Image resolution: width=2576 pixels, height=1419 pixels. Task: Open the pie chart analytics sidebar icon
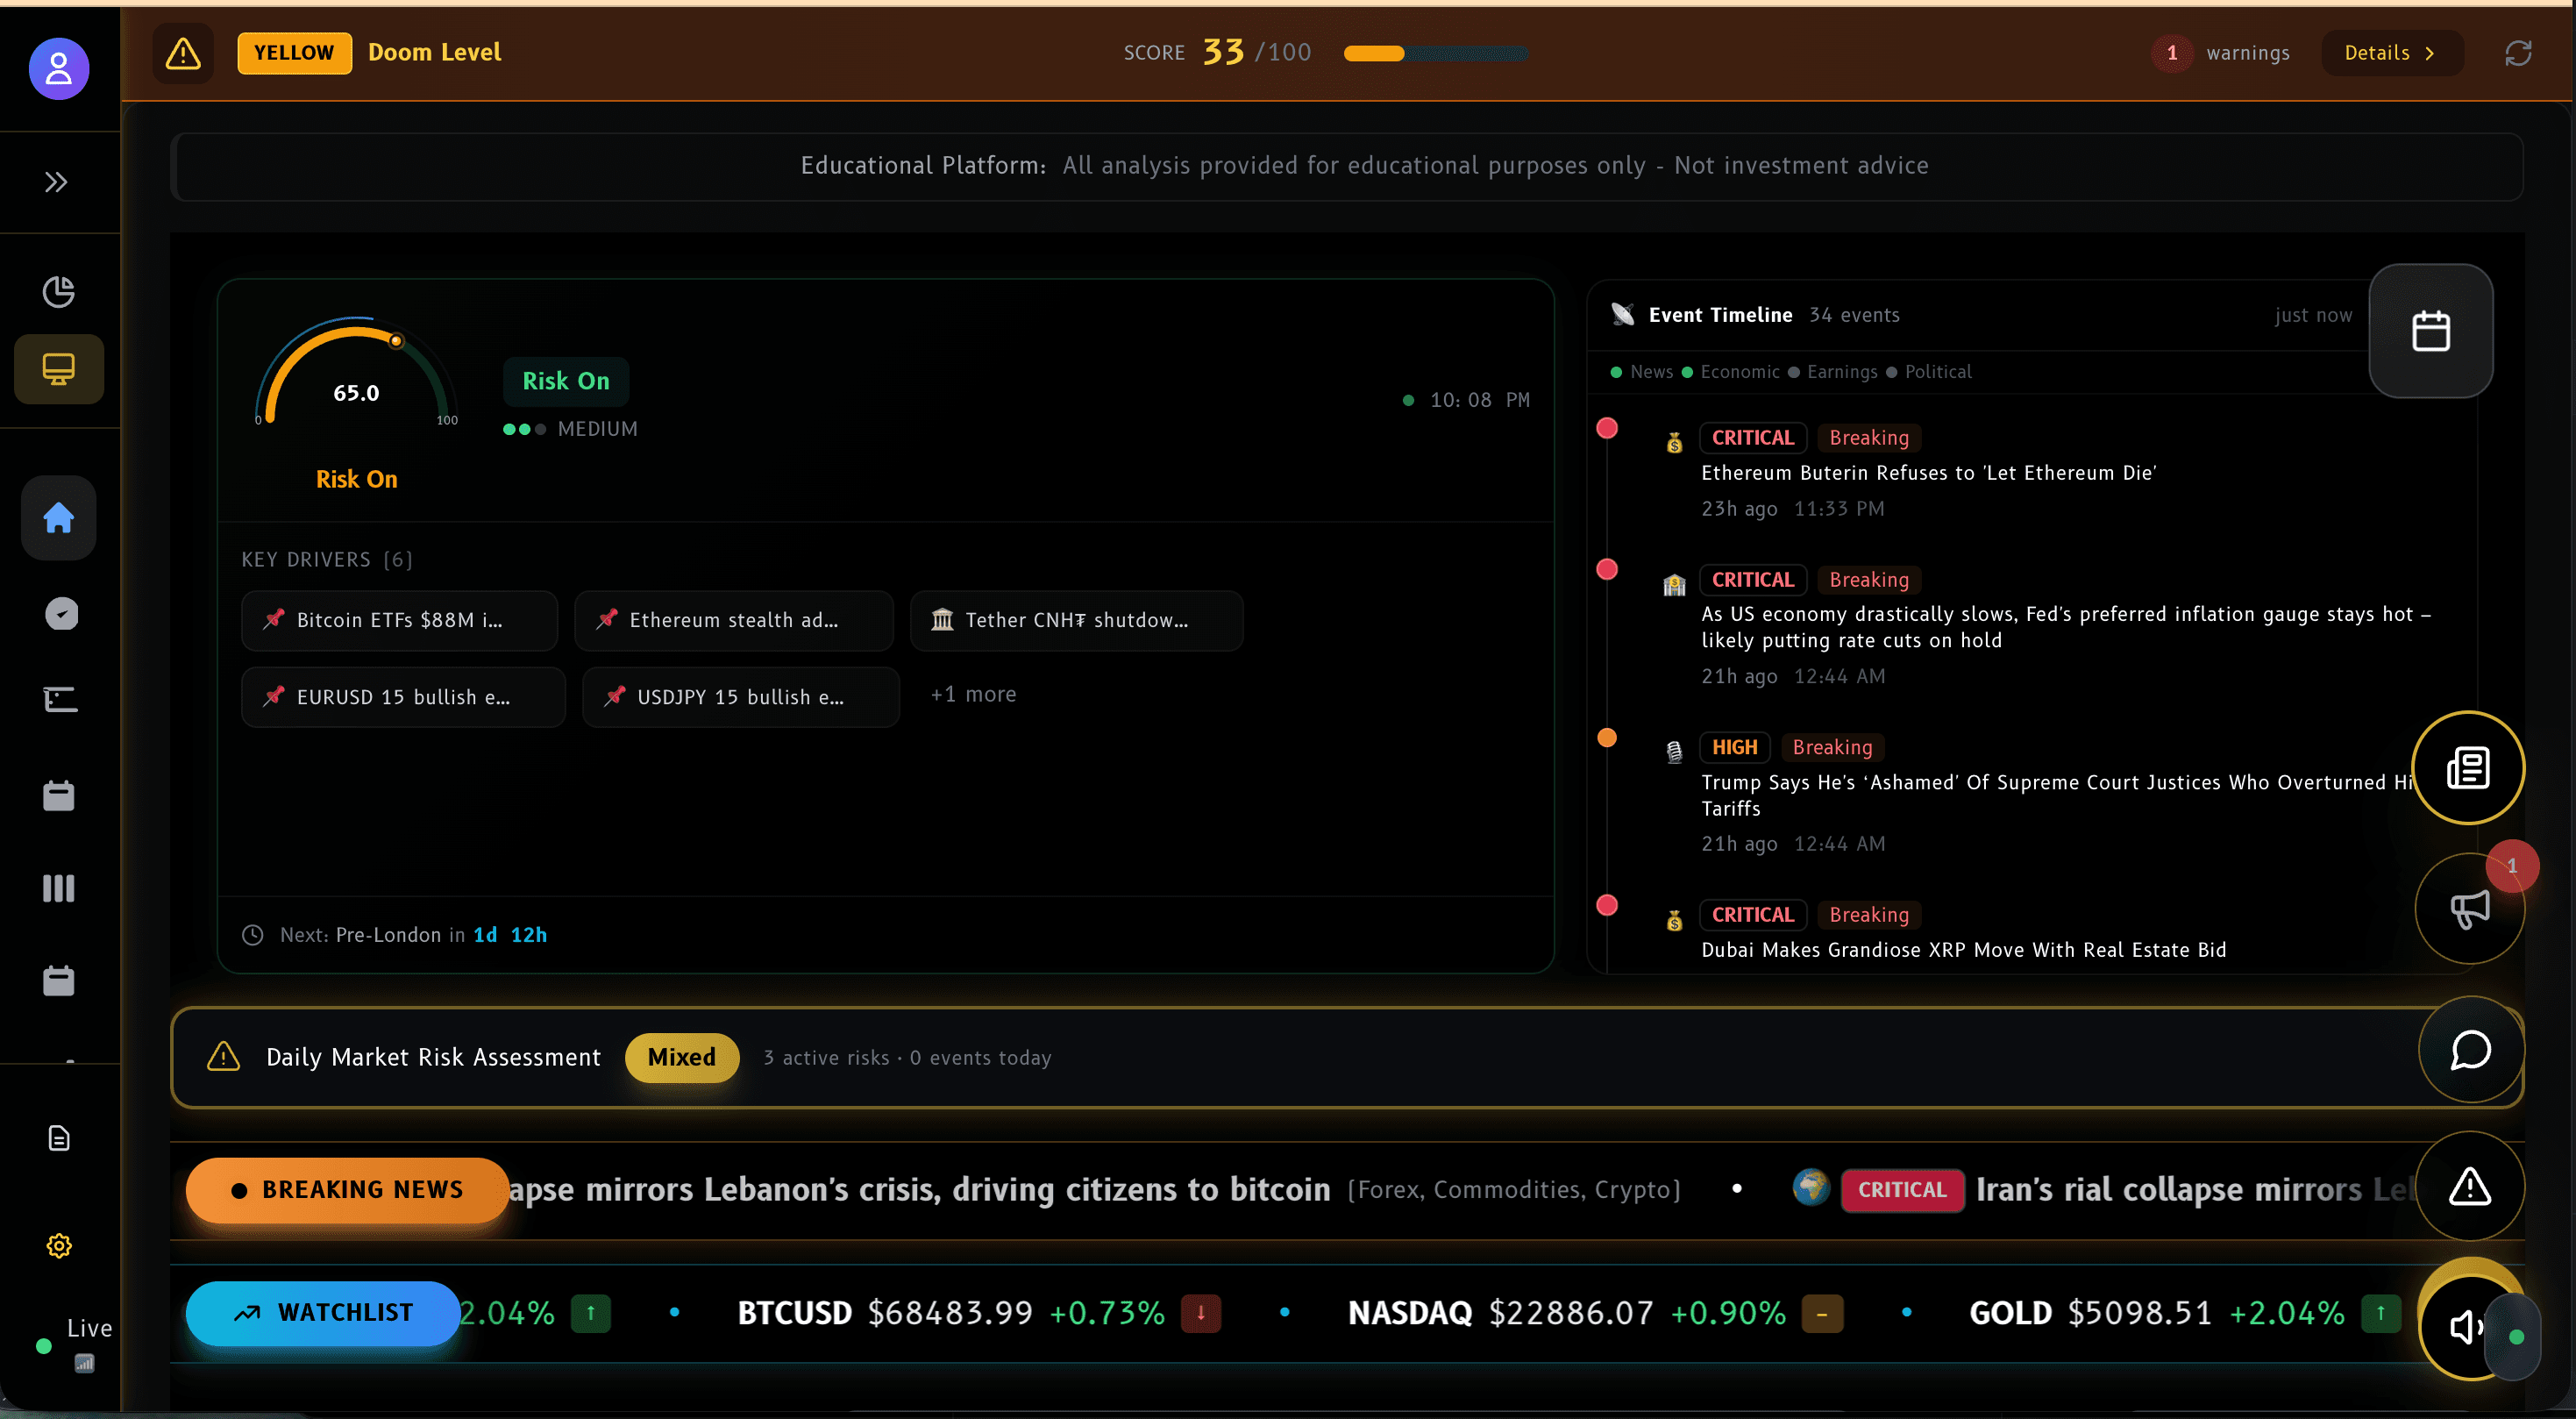(x=59, y=292)
